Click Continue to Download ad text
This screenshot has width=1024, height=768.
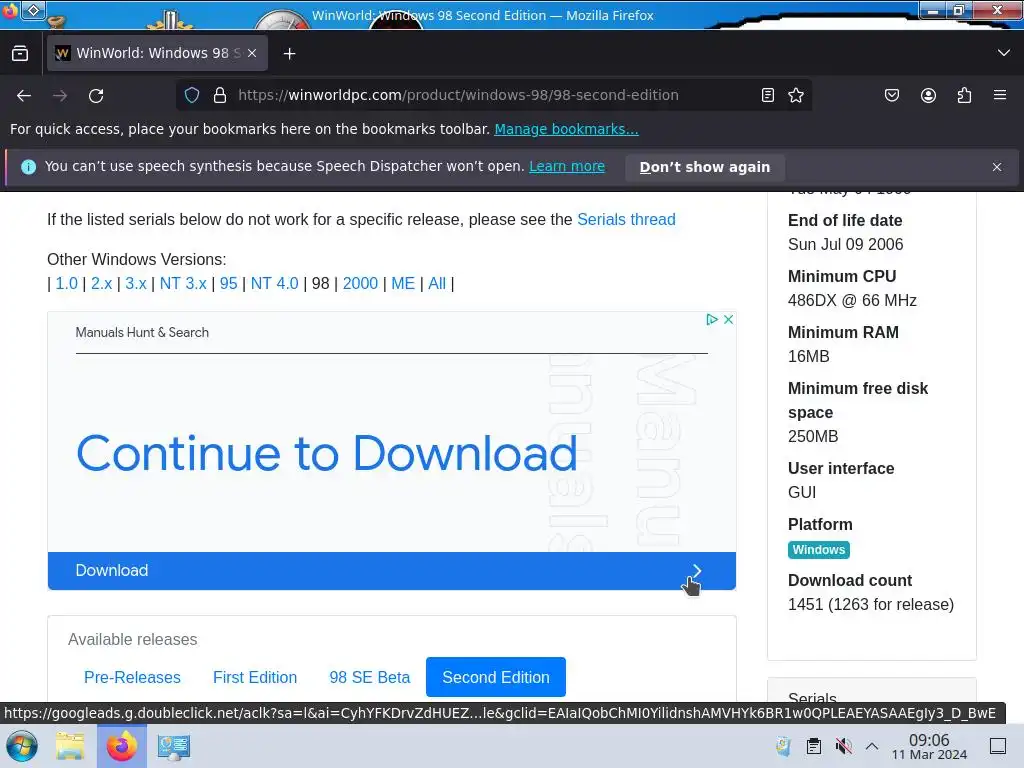(x=327, y=453)
